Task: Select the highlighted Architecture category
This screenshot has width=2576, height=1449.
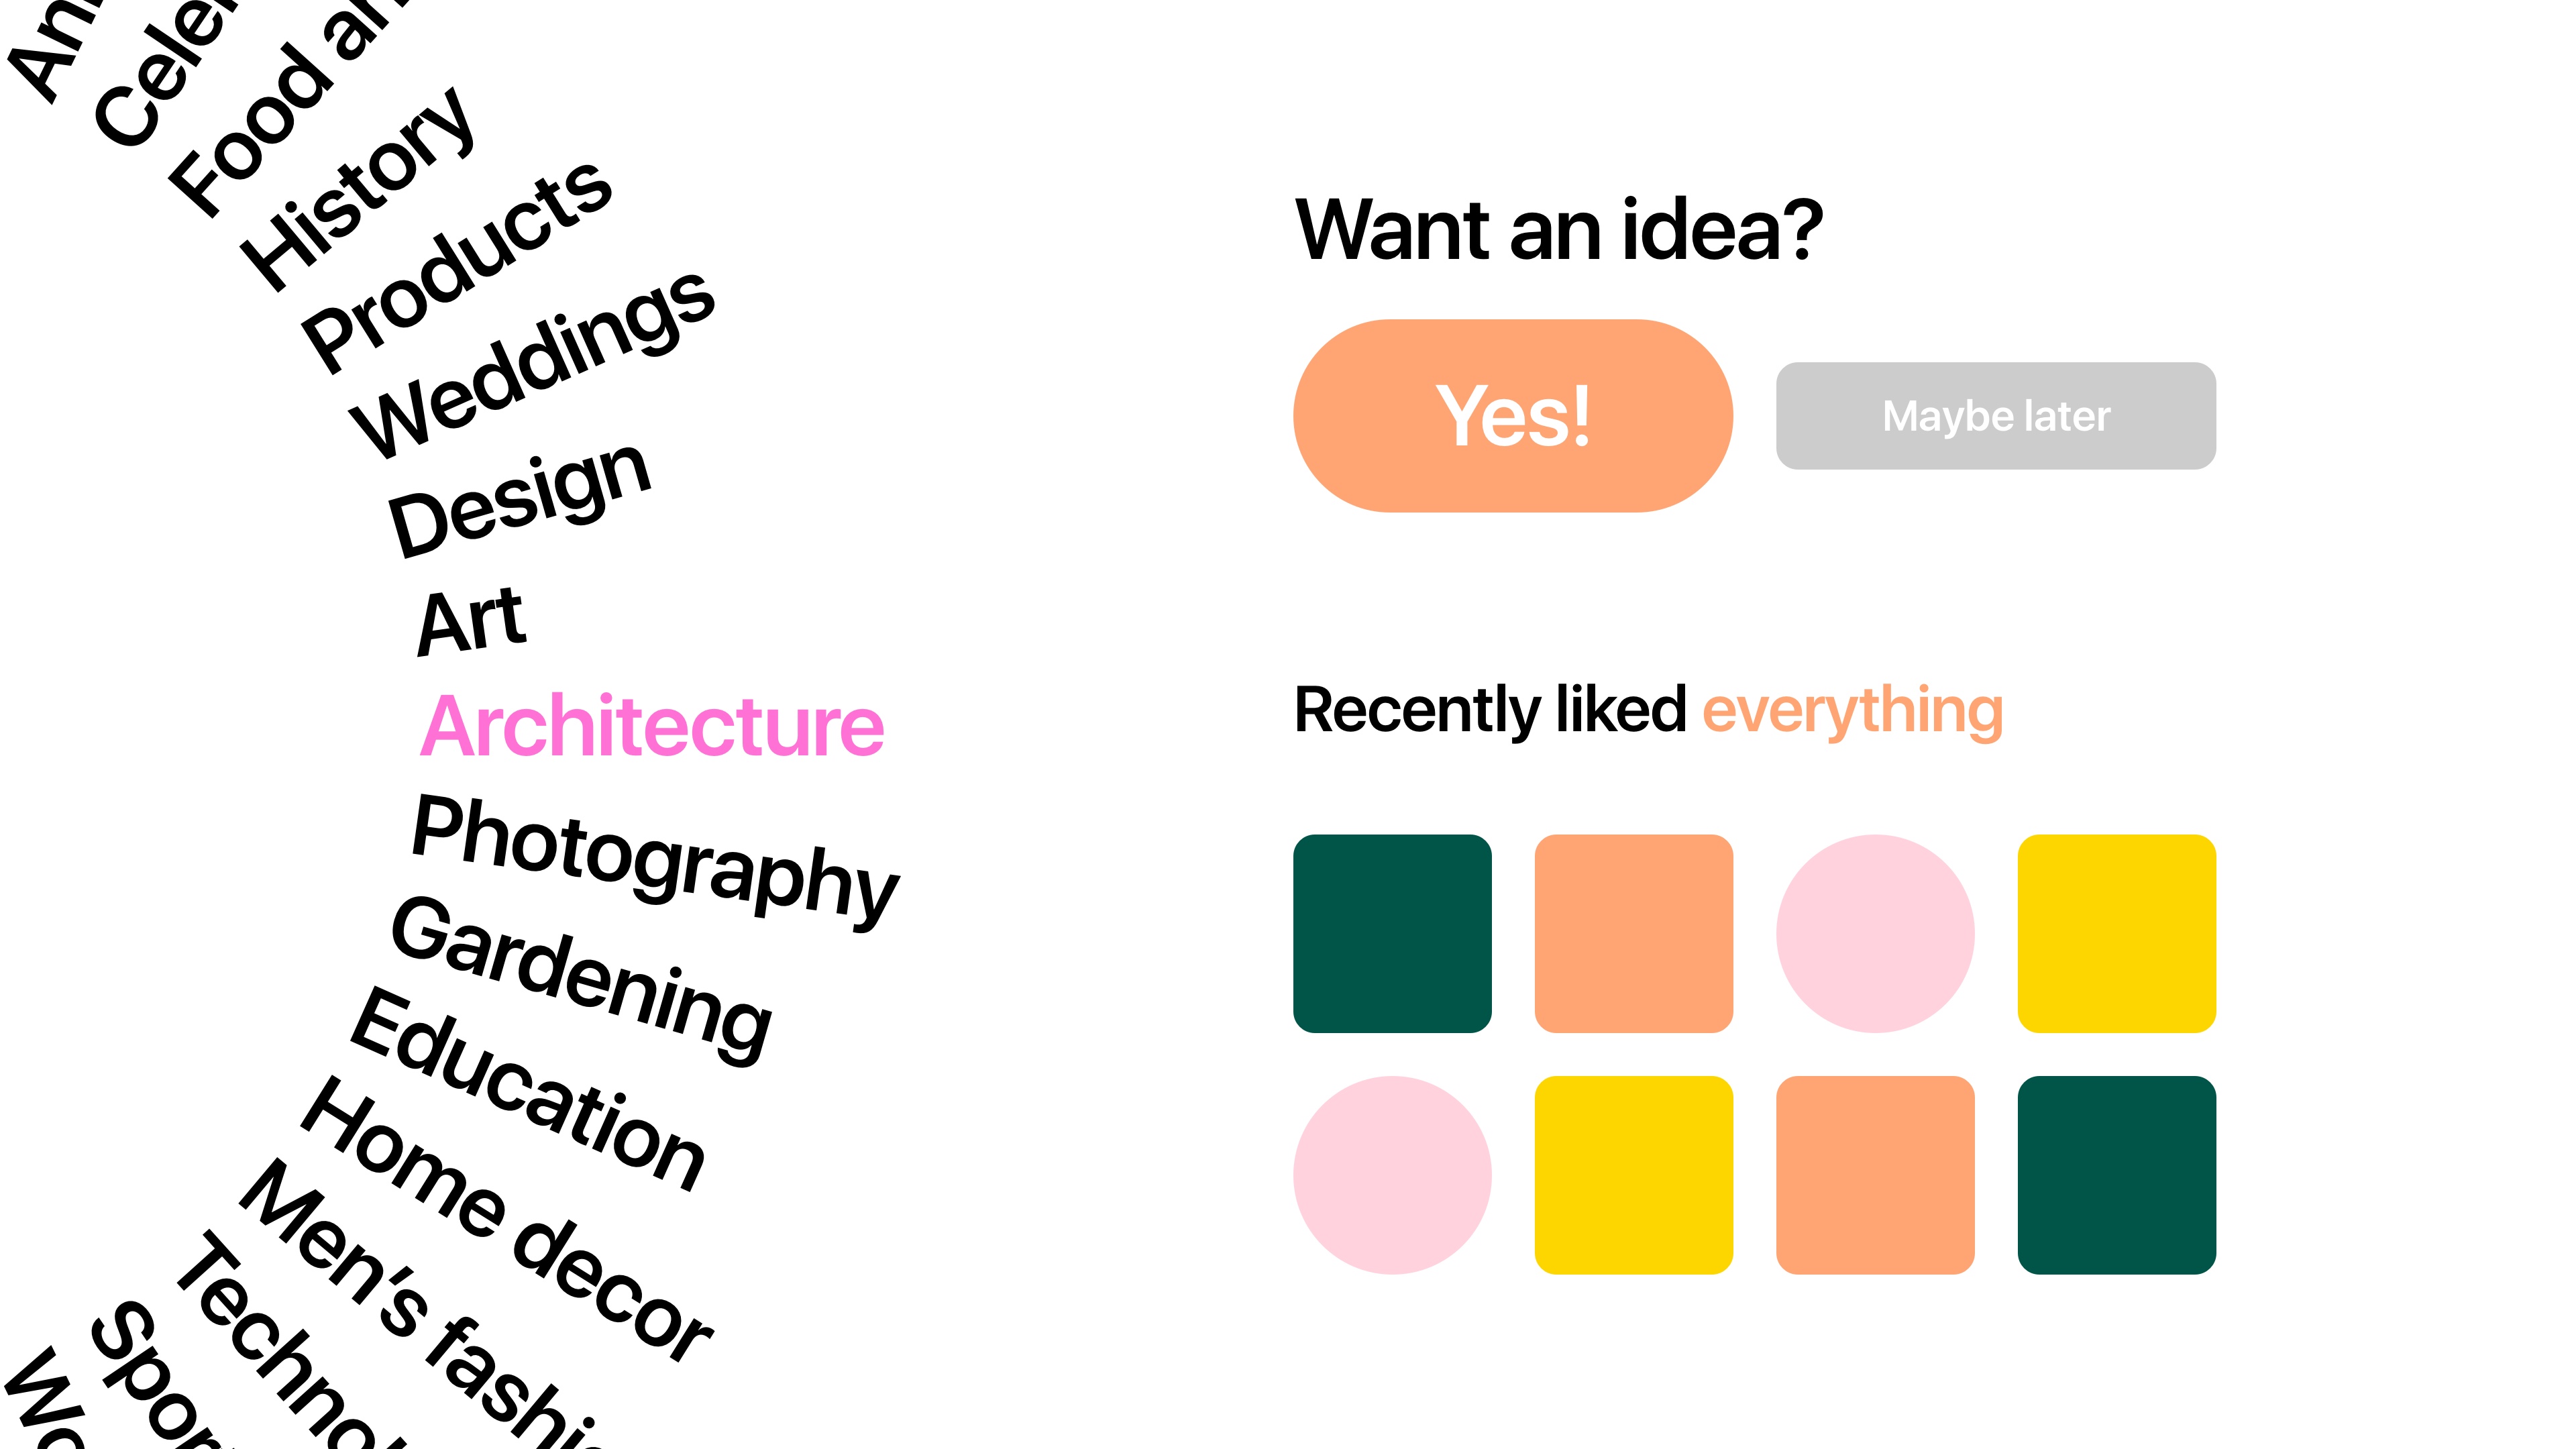Action: [x=652, y=726]
